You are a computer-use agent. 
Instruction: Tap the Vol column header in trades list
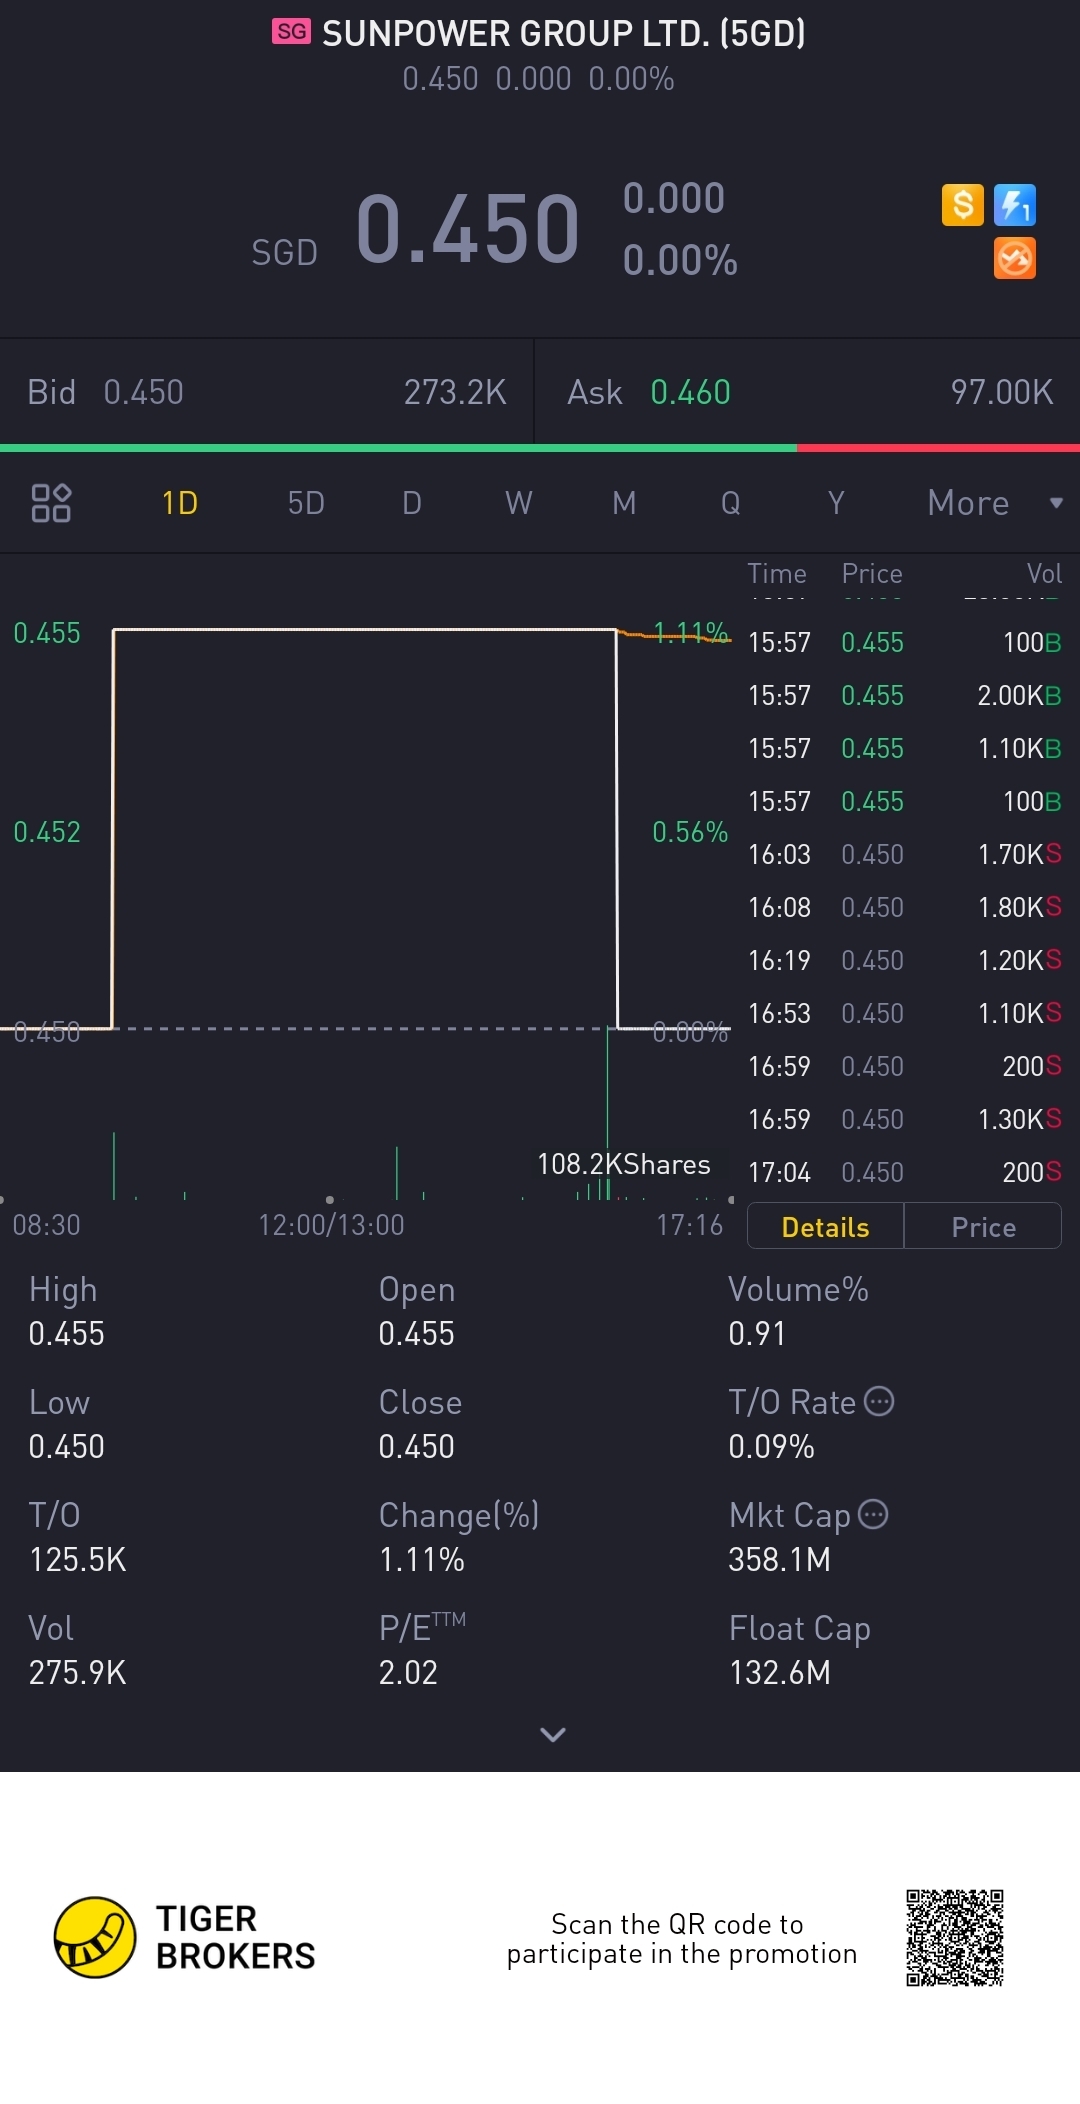[1044, 573]
